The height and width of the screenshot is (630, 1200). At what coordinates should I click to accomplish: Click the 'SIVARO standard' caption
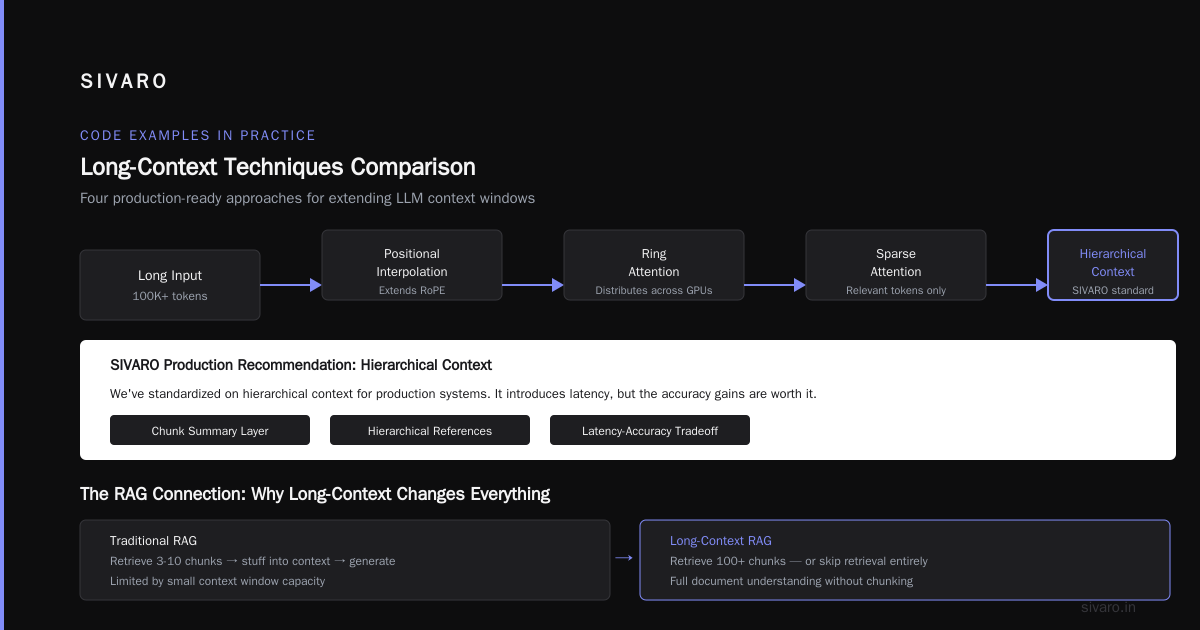point(1113,291)
